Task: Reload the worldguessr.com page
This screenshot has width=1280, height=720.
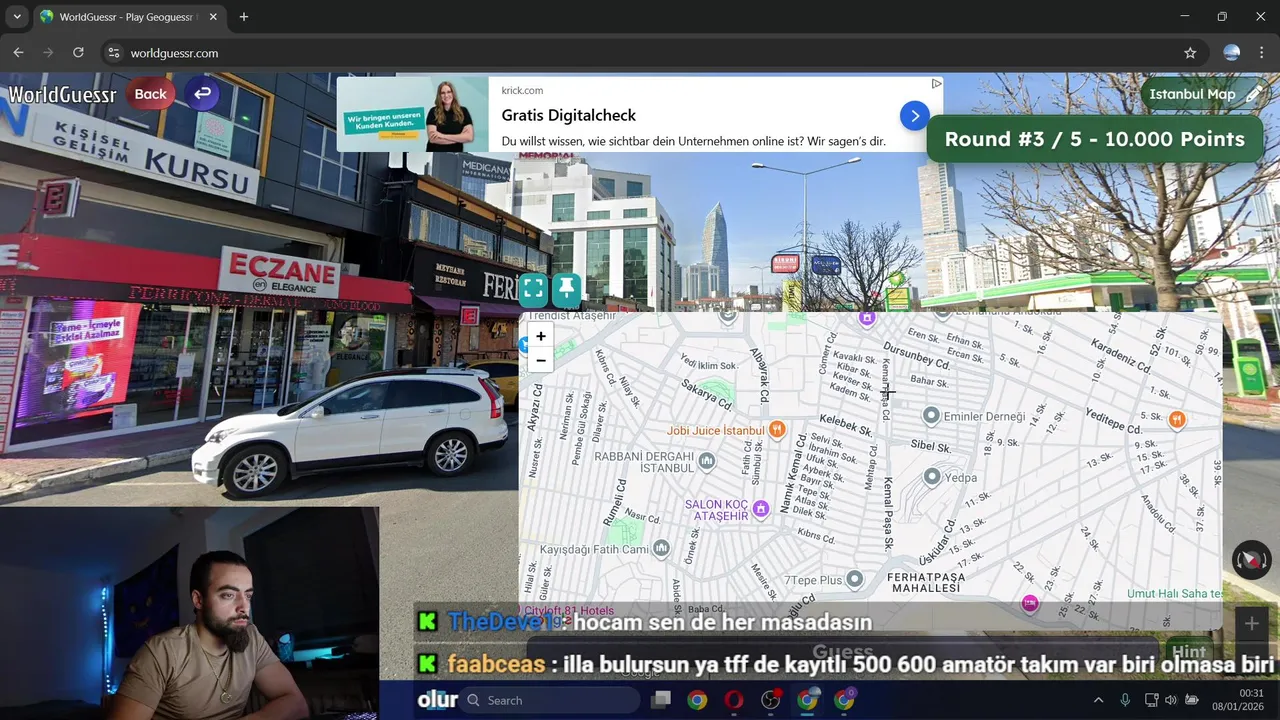Action: click(x=78, y=53)
